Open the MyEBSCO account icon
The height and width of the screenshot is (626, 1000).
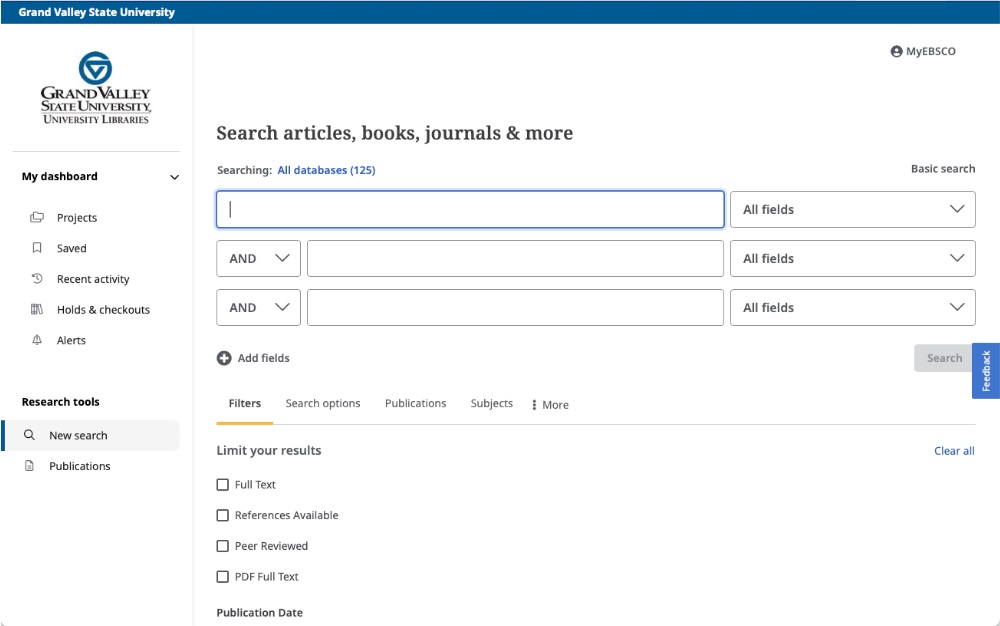(895, 51)
